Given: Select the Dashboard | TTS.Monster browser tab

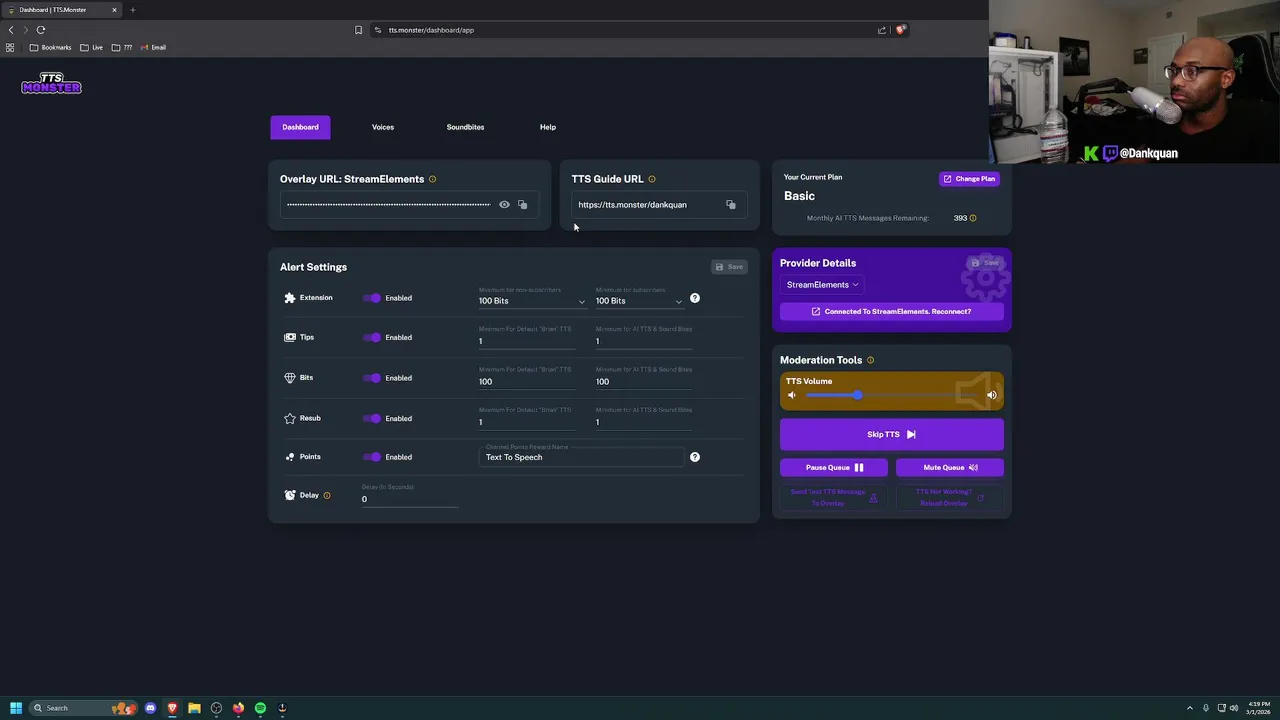Looking at the screenshot, I should [60, 10].
